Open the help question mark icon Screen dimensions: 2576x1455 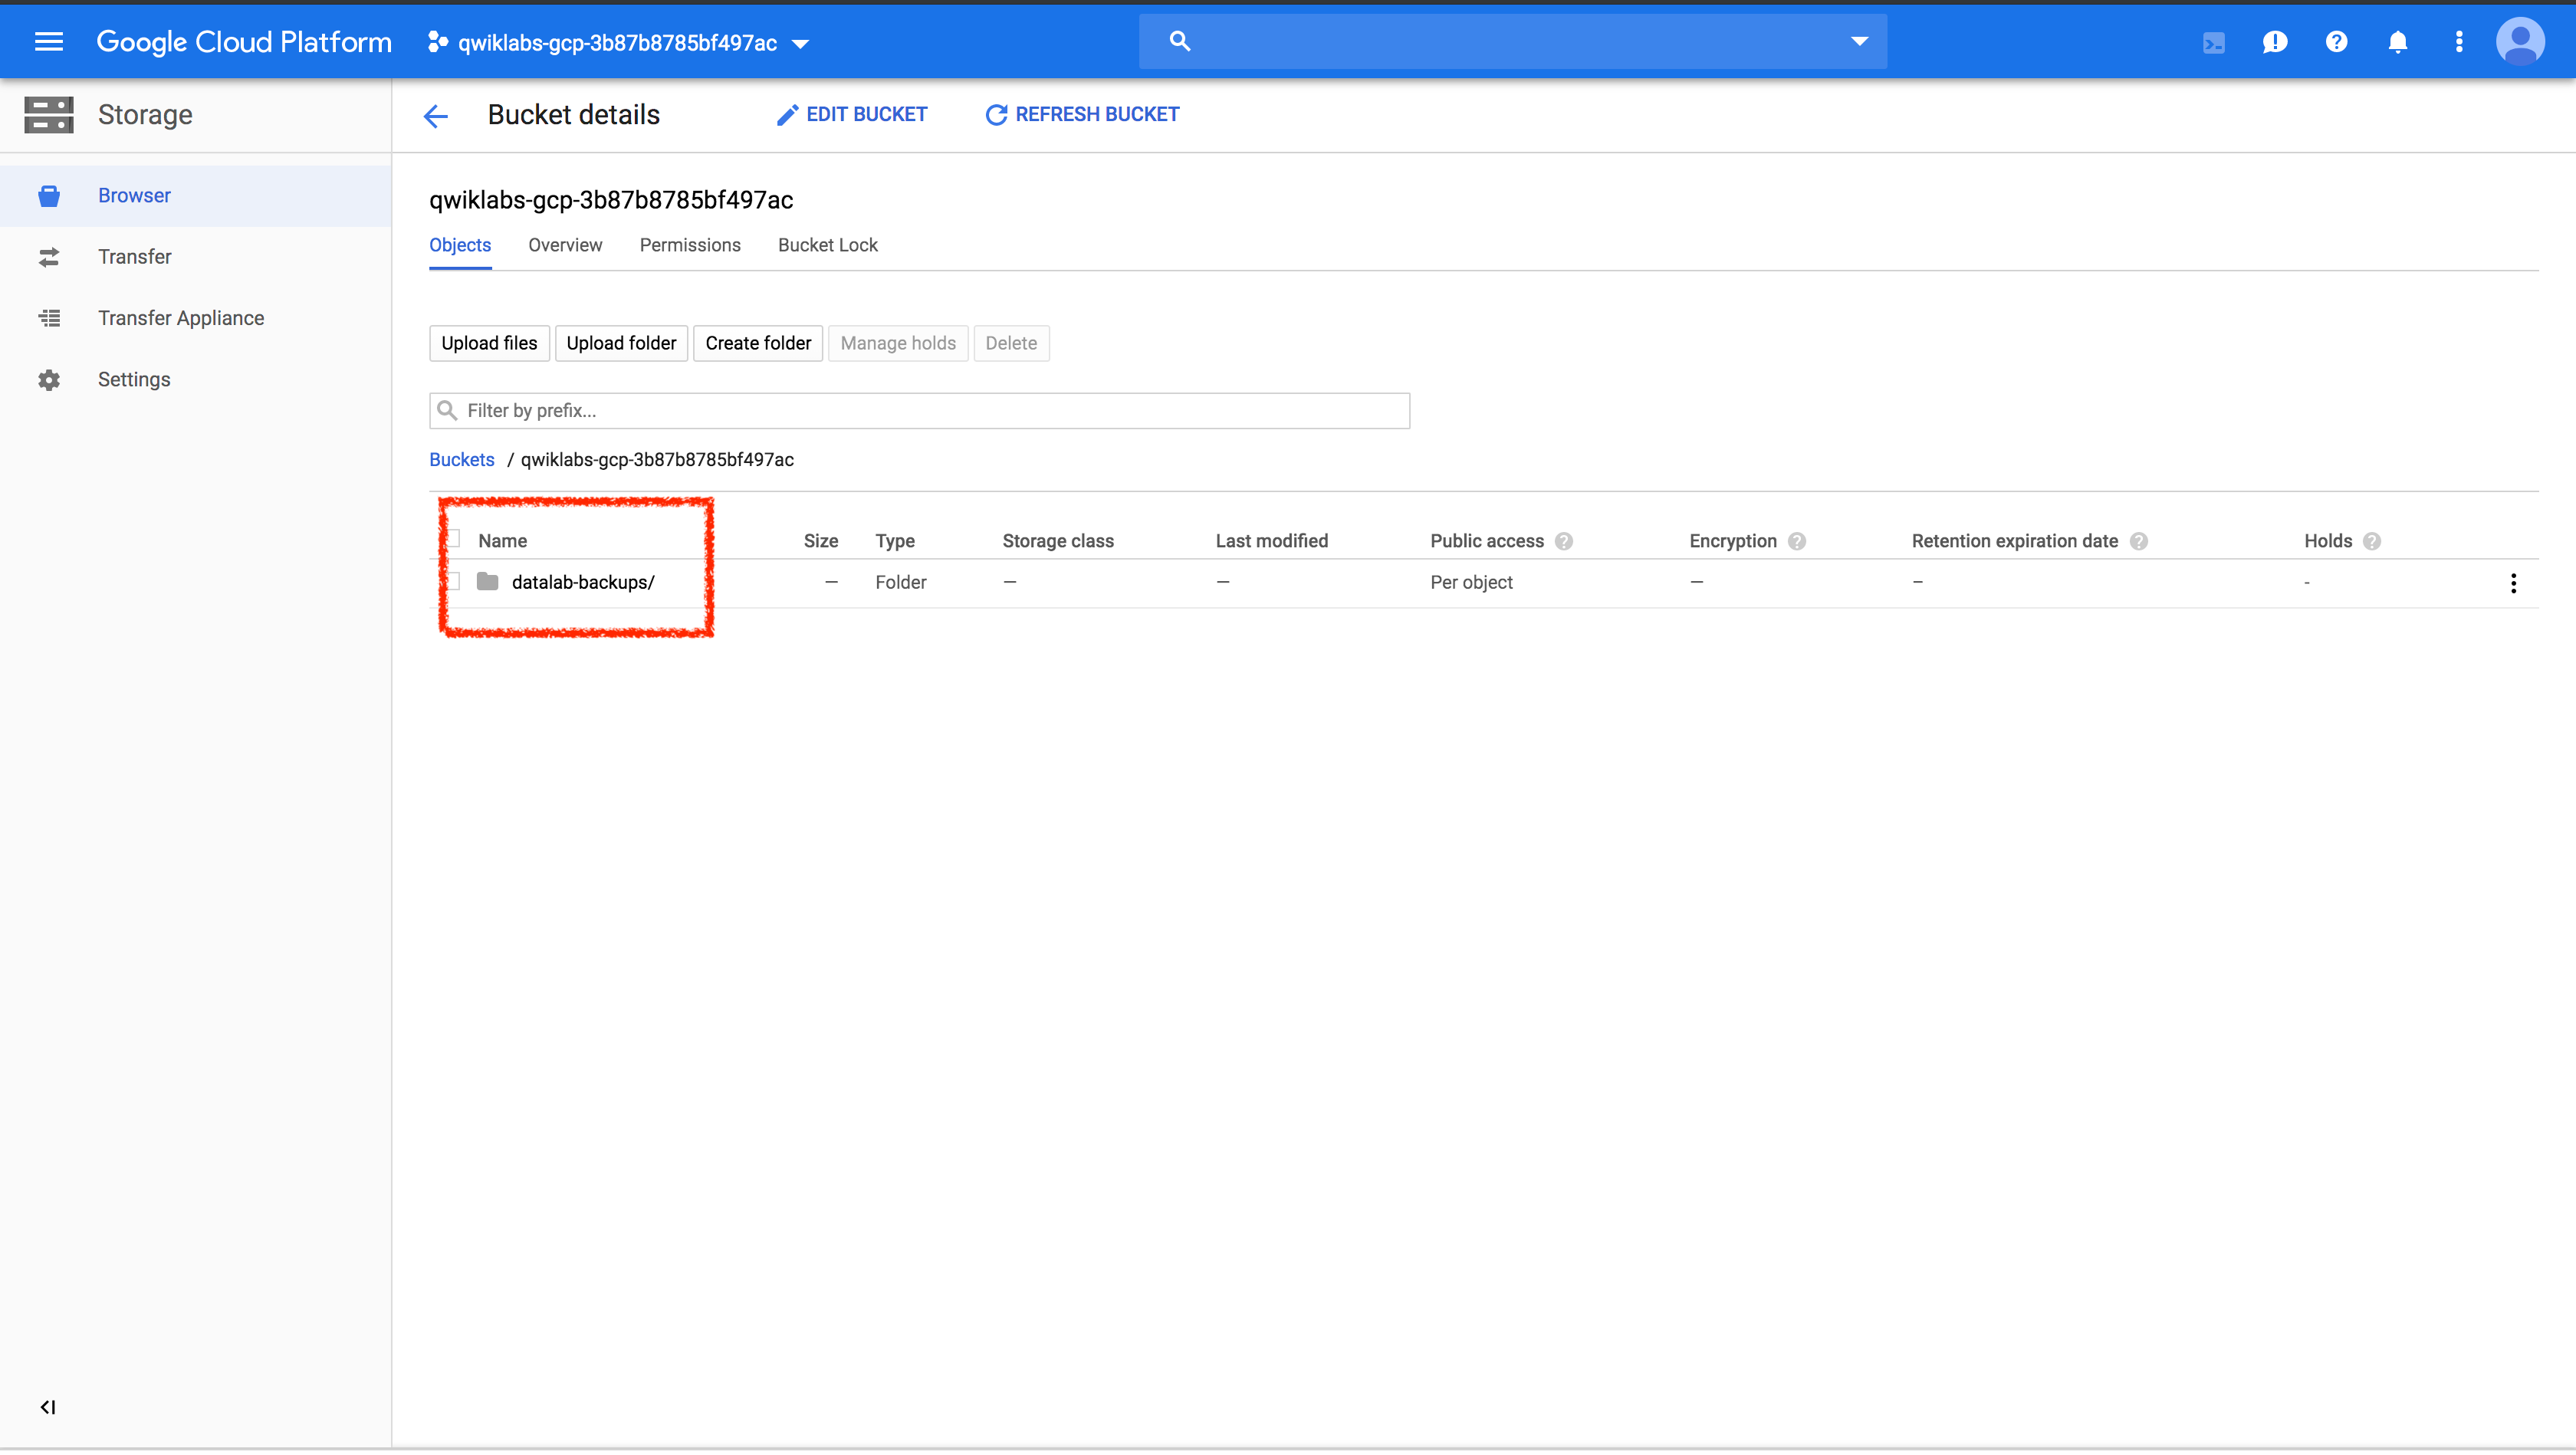pos(2336,42)
